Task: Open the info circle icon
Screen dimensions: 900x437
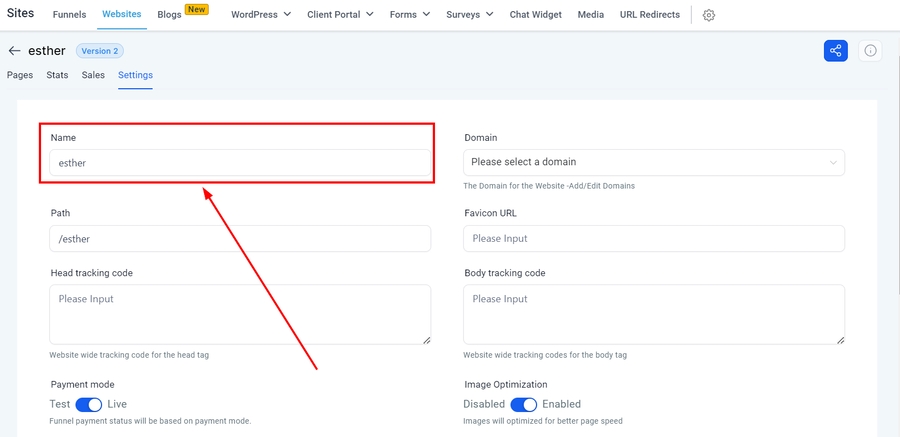Action: click(870, 51)
